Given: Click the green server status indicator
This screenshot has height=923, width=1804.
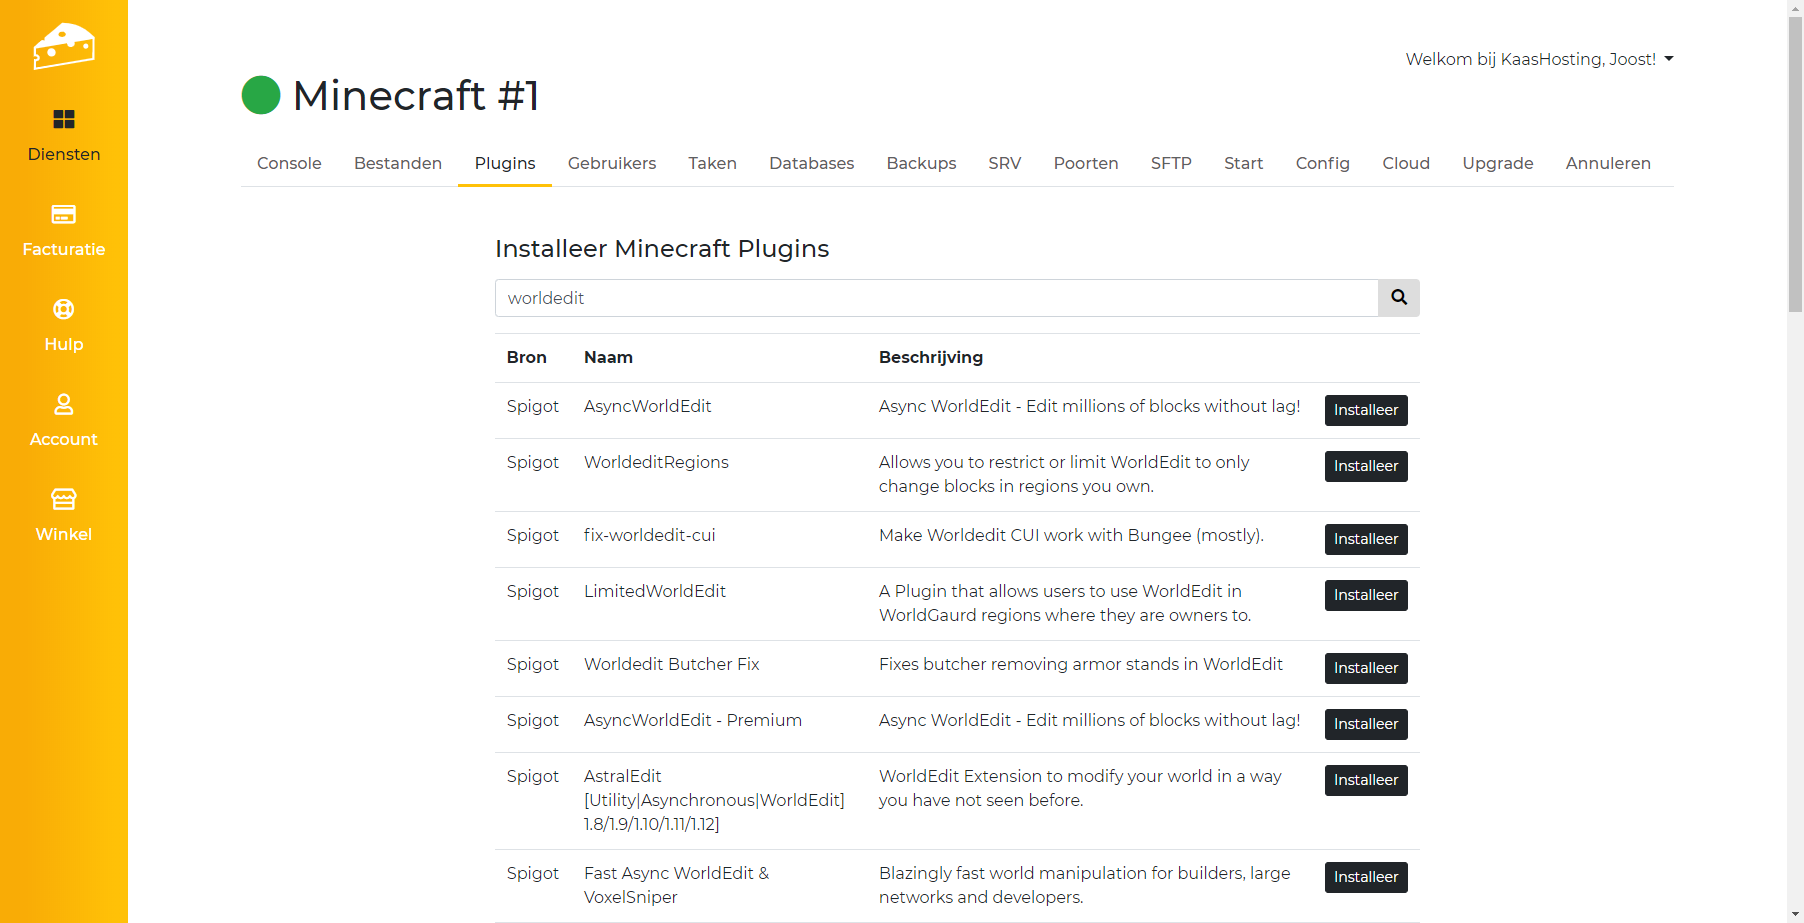Looking at the screenshot, I should click(261, 96).
